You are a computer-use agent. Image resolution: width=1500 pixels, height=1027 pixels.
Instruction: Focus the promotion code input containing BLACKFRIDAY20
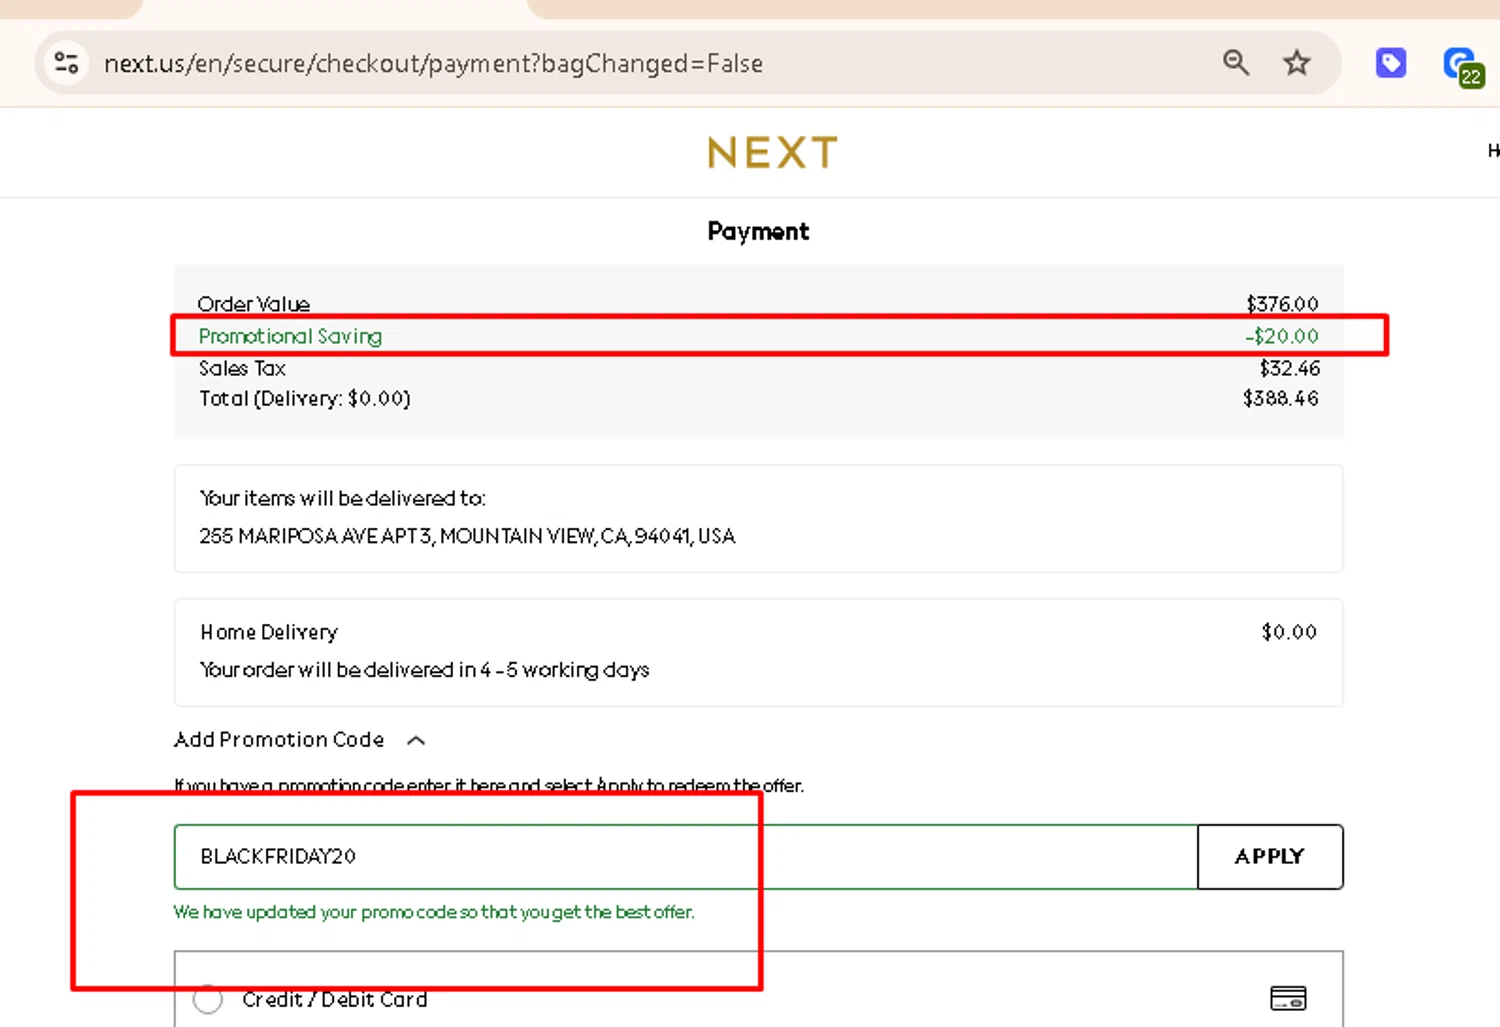point(686,857)
